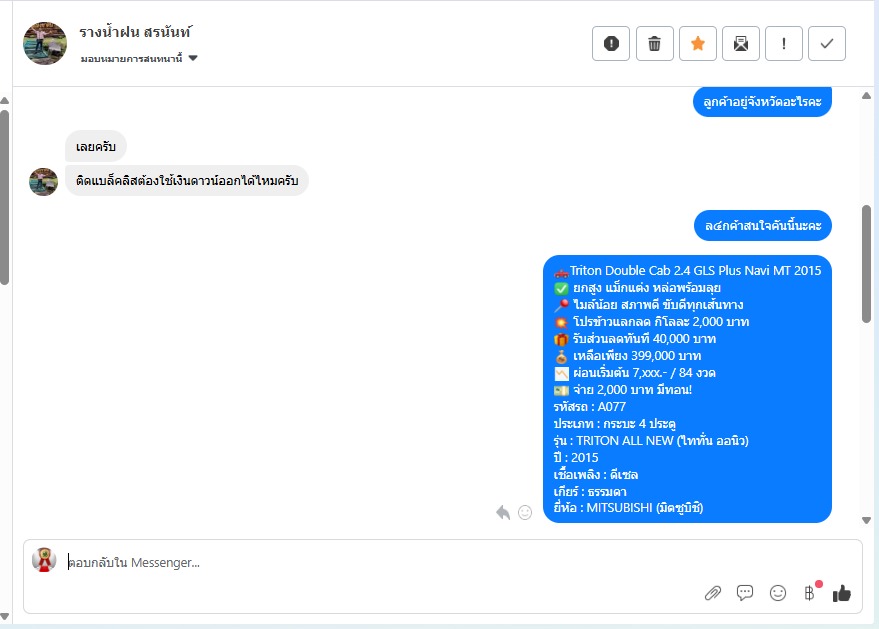
Task: Click the left panel scrollbar thumb
Action: (4, 197)
